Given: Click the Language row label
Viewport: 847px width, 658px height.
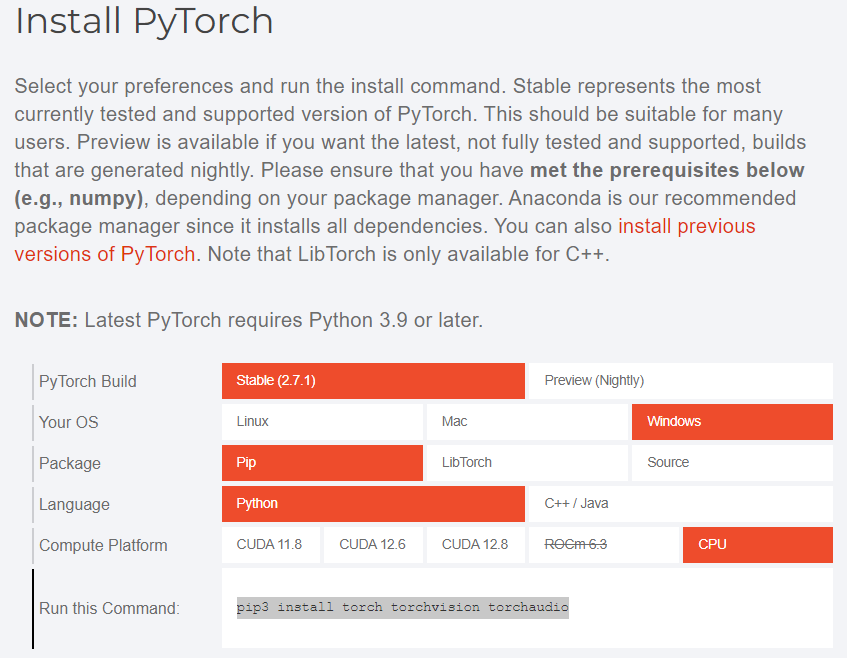Looking at the screenshot, I should (74, 505).
